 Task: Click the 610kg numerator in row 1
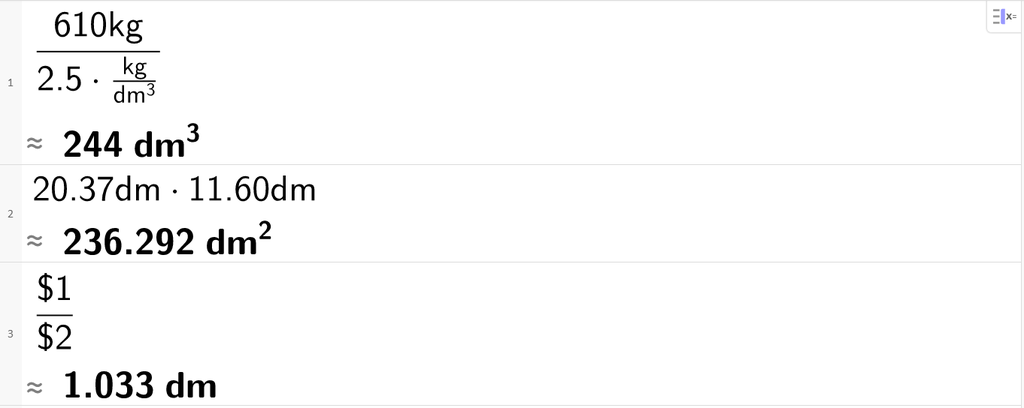tap(97, 26)
